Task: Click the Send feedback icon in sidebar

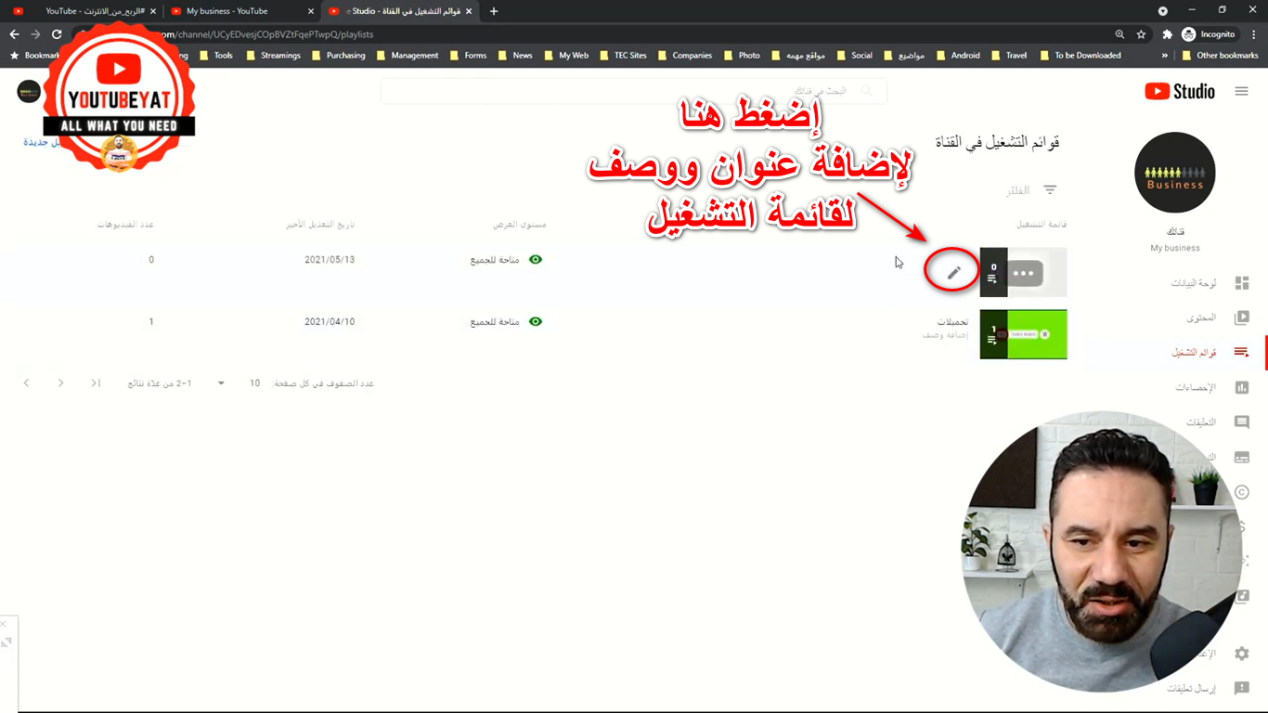Action: (1241, 688)
